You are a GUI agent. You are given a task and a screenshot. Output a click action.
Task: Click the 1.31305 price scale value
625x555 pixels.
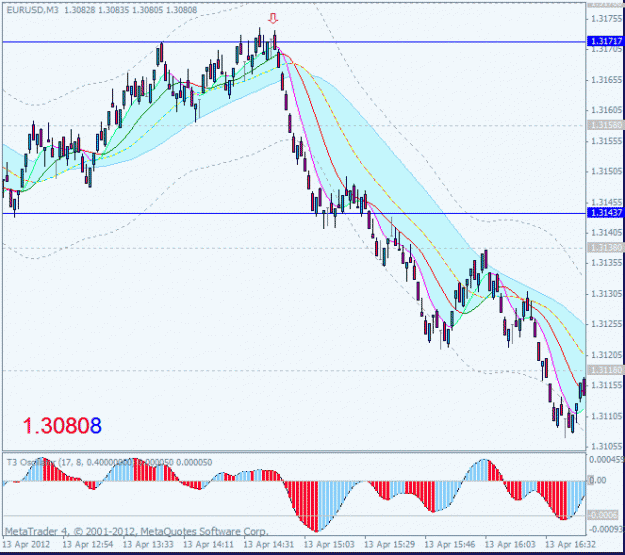607,293
